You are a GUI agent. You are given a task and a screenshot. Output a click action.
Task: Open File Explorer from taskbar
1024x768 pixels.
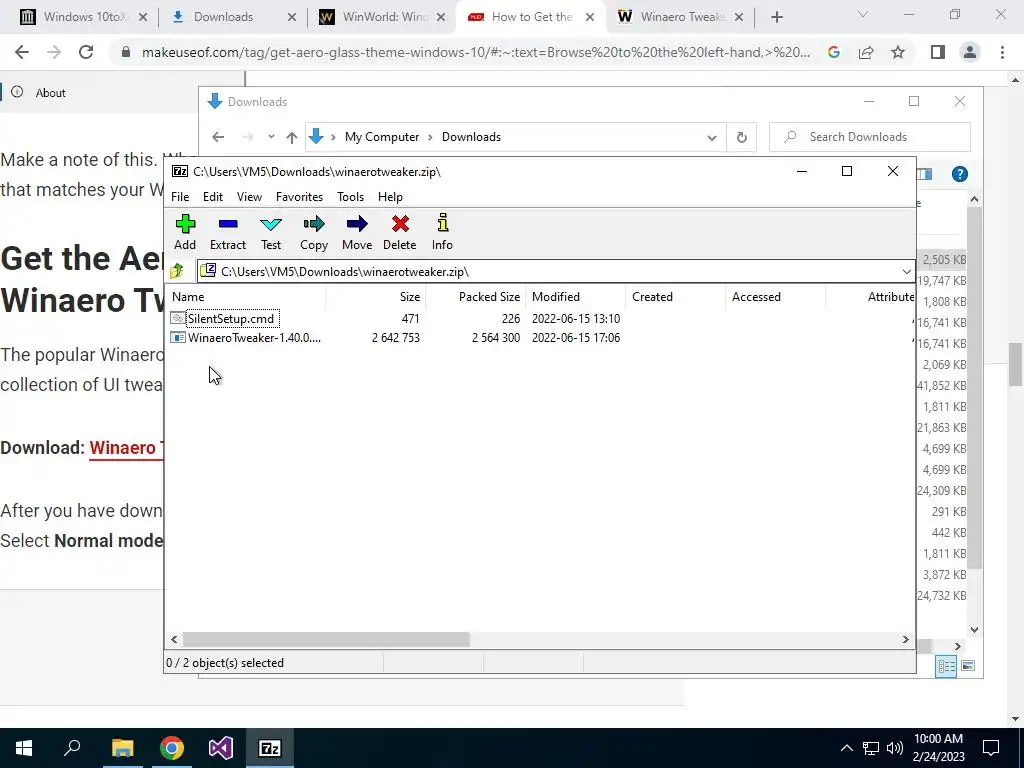pyautogui.click(x=122, y=748)
